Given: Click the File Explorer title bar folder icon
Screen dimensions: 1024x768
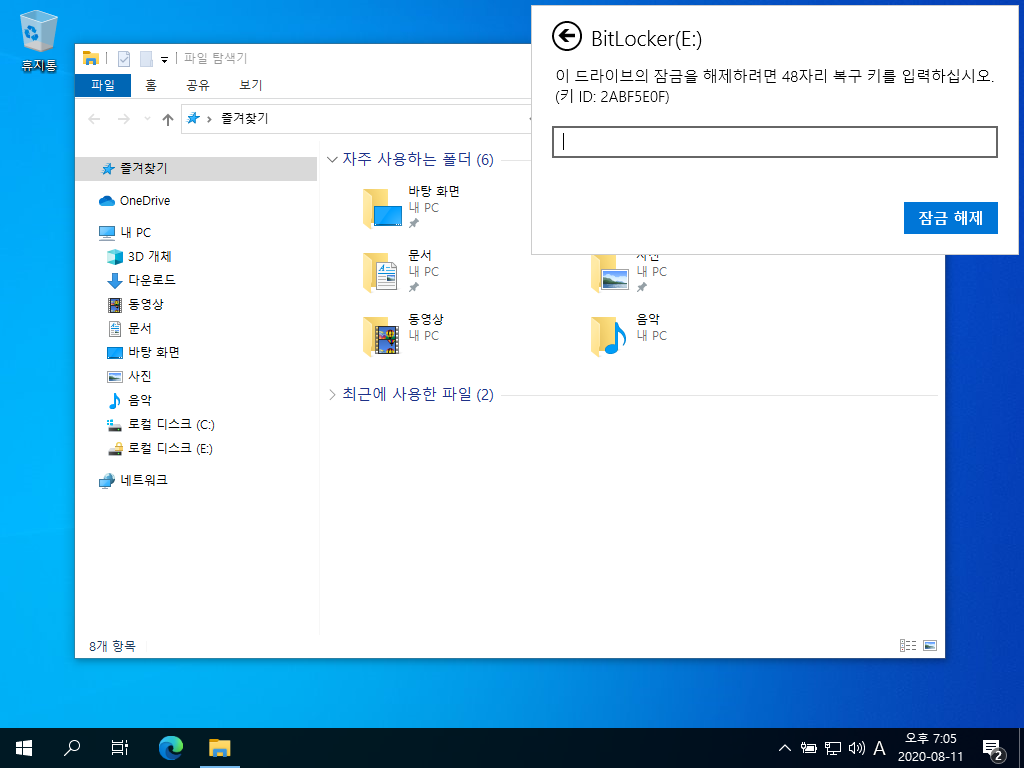Looking at the screenshot, I should [90, 58].
